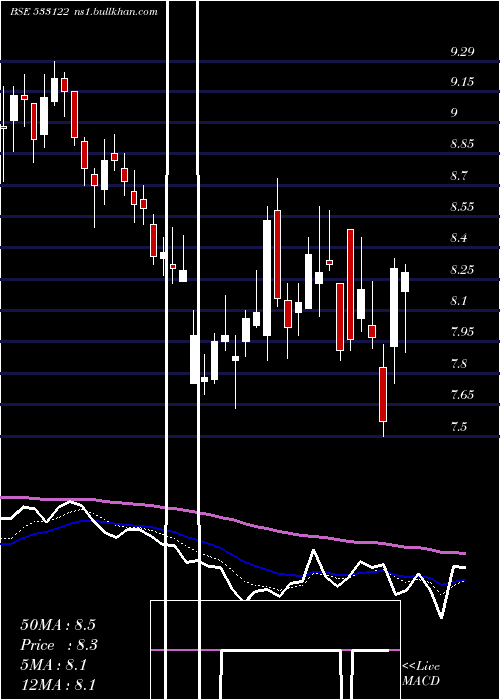
Task: Select the 9.15 price axis label
Action: pyautogui.click(x=462, y=82)
